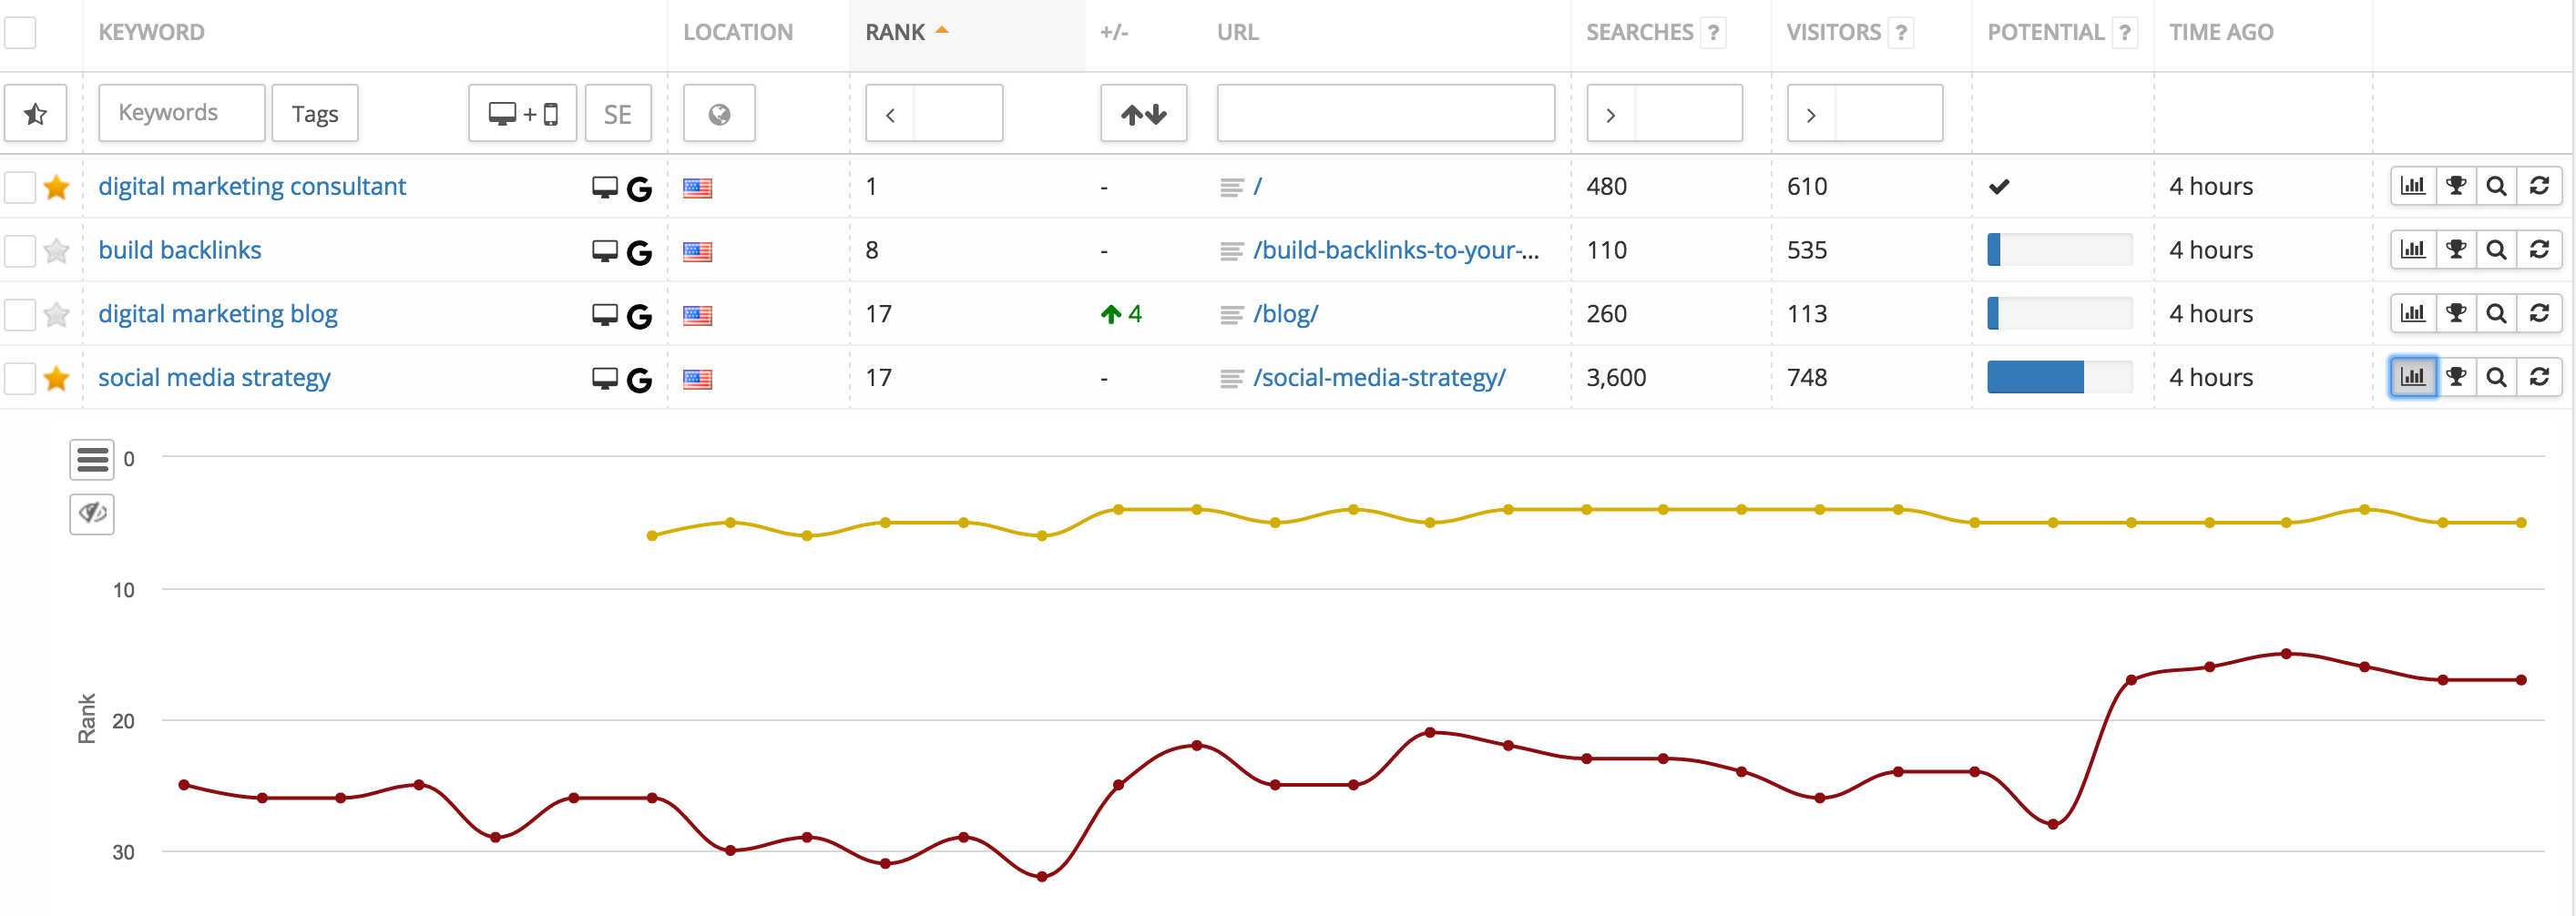Star the build backlinks keyword
Screen dimensions: 2576x916
57,250
